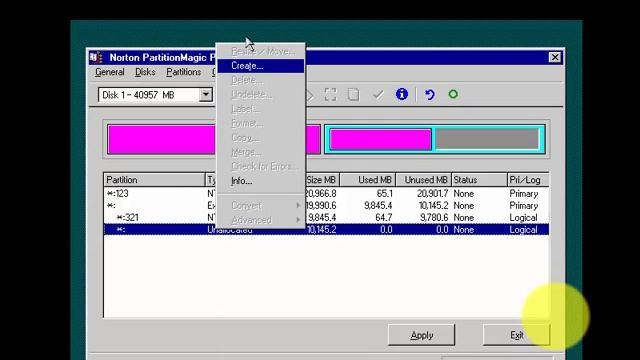640x360 pixels.
Task: Select the magenta logical partition inside cyan frame
Action: (380, 139)
